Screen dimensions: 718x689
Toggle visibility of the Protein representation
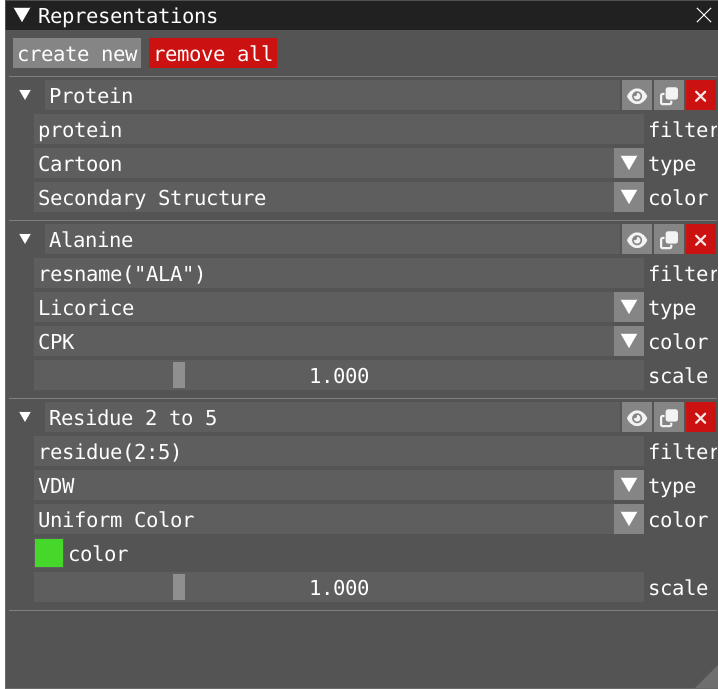[x=636, y=96]
